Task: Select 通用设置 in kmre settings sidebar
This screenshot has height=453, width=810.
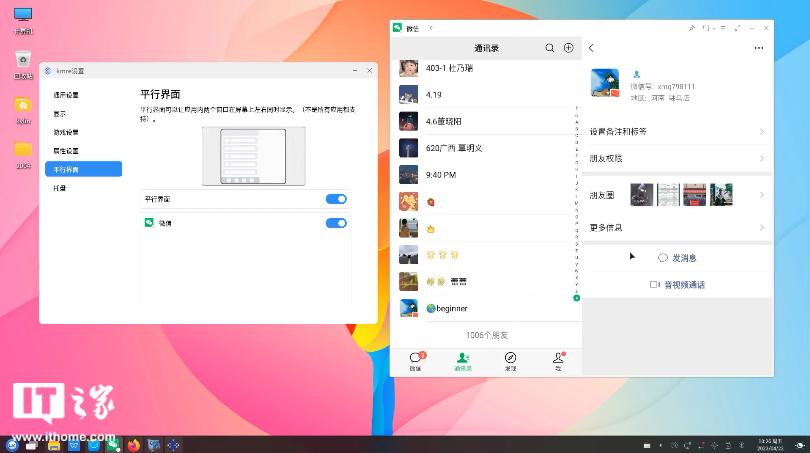Action: pos(84,95)
